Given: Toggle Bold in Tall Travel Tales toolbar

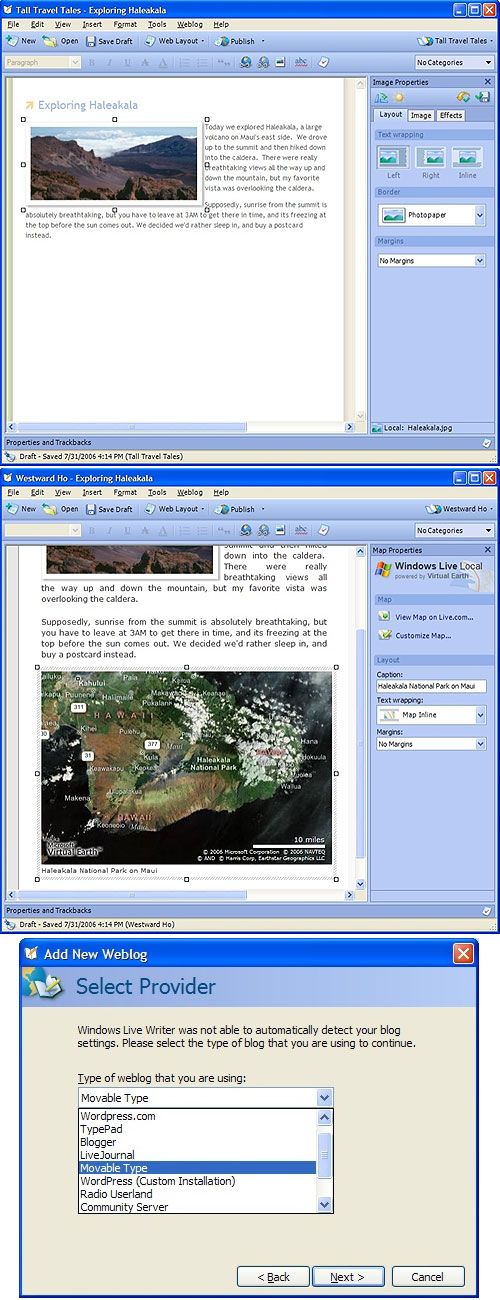Looking at the screenshot, I should (x=91, y=62).
